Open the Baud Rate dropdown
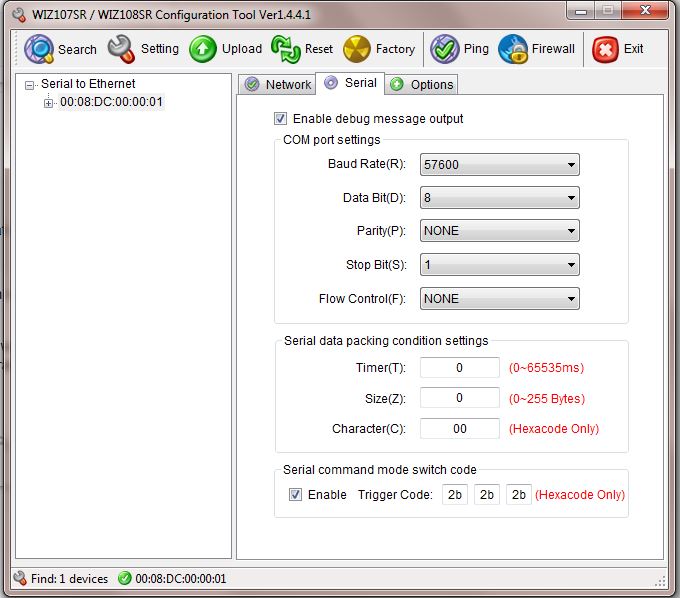This screenshot has height=598, width=680. [500, 164]
